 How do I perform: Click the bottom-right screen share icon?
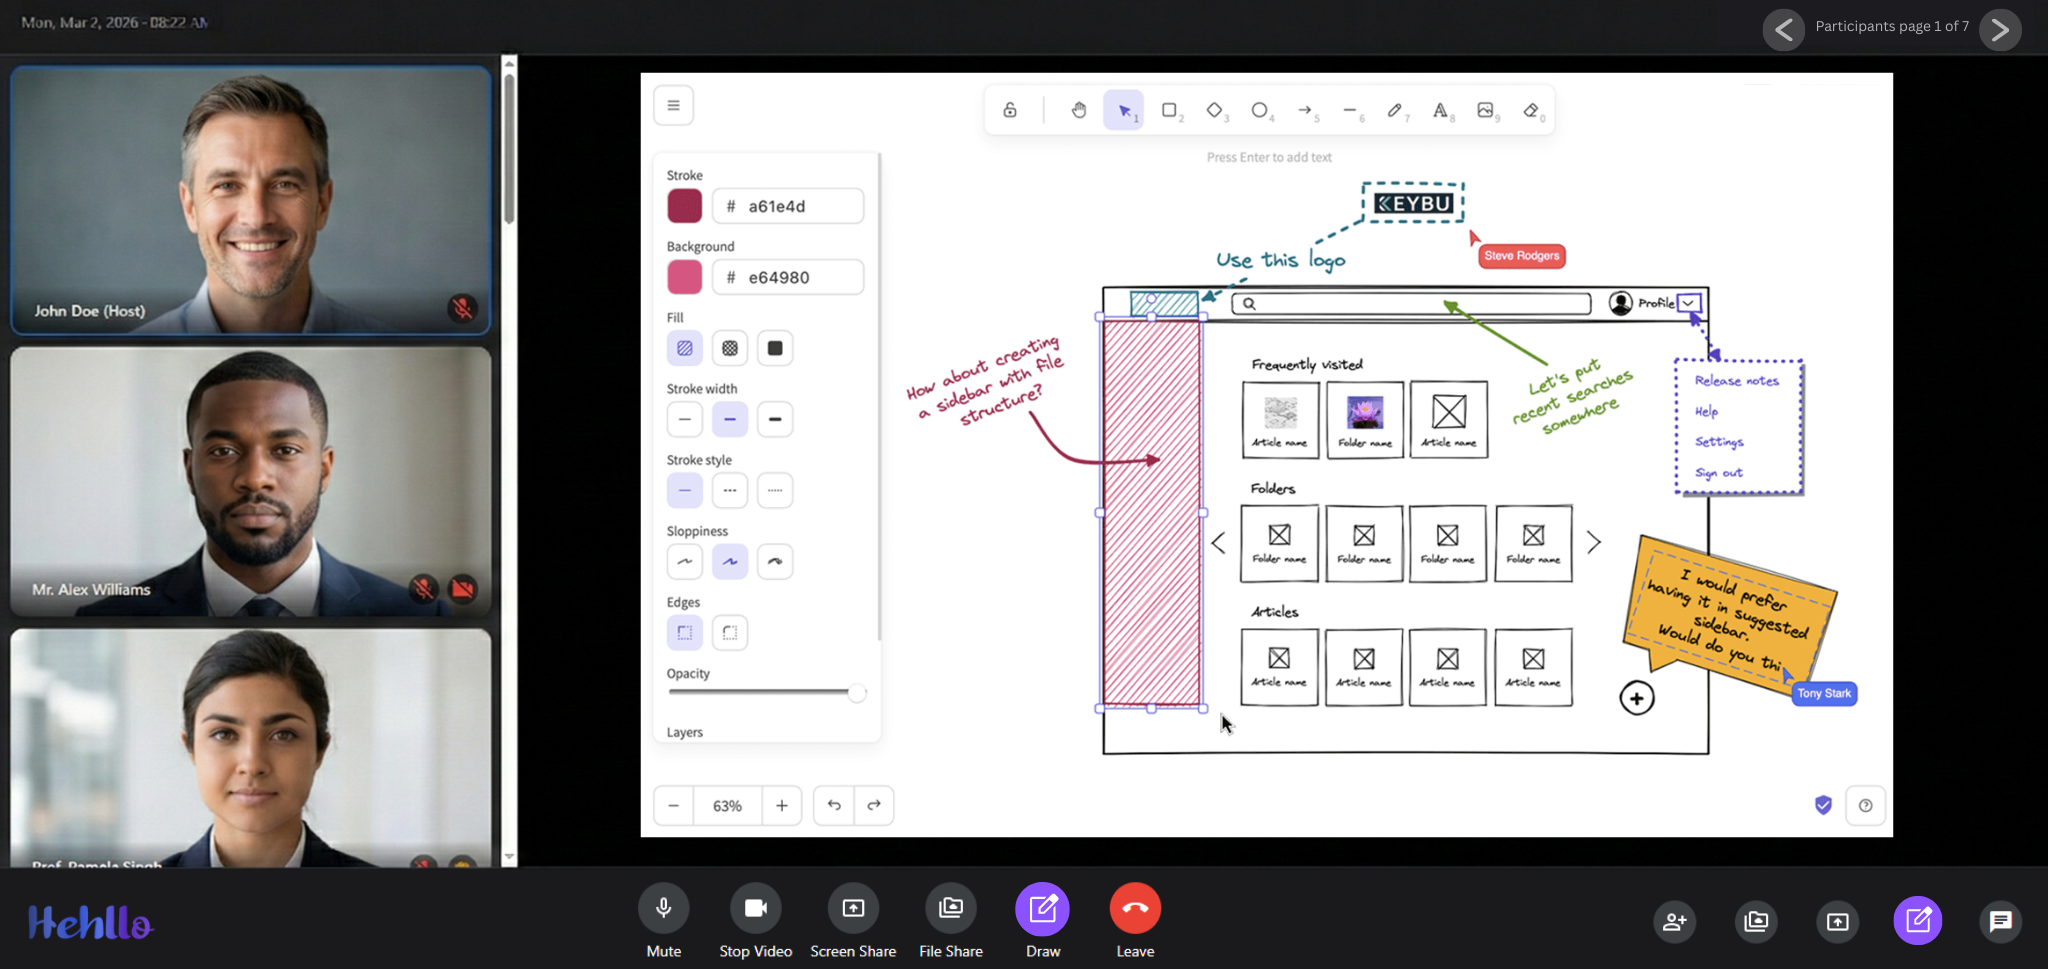1837,921
